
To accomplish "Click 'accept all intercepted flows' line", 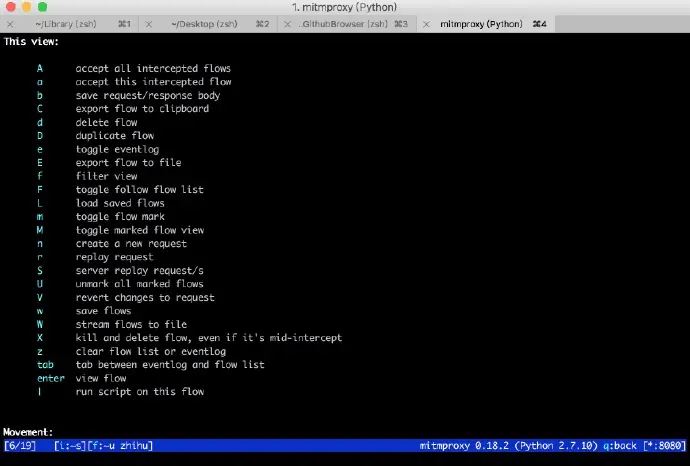I will click(153, 69).
